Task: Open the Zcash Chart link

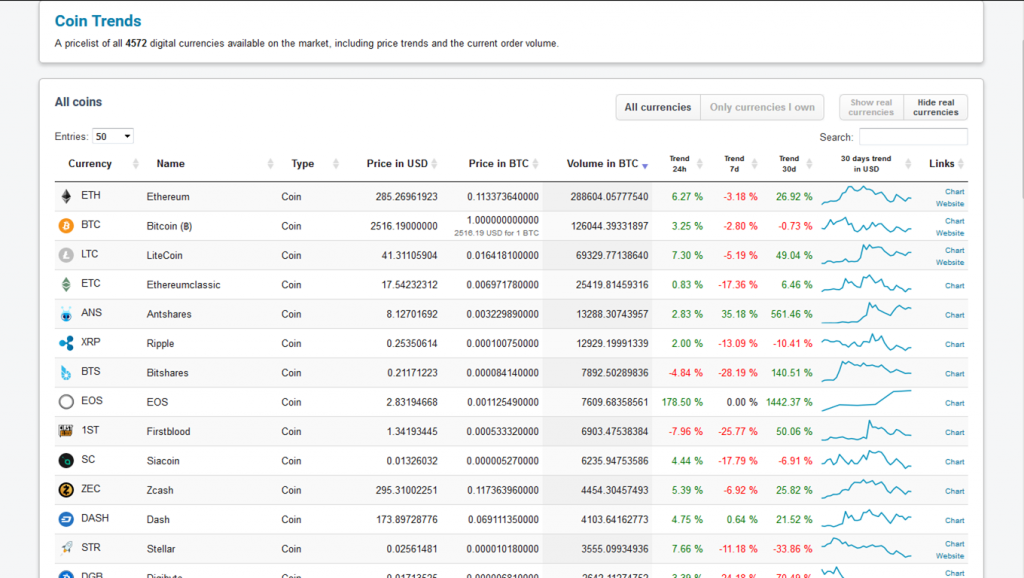Action: coord(954,491)
